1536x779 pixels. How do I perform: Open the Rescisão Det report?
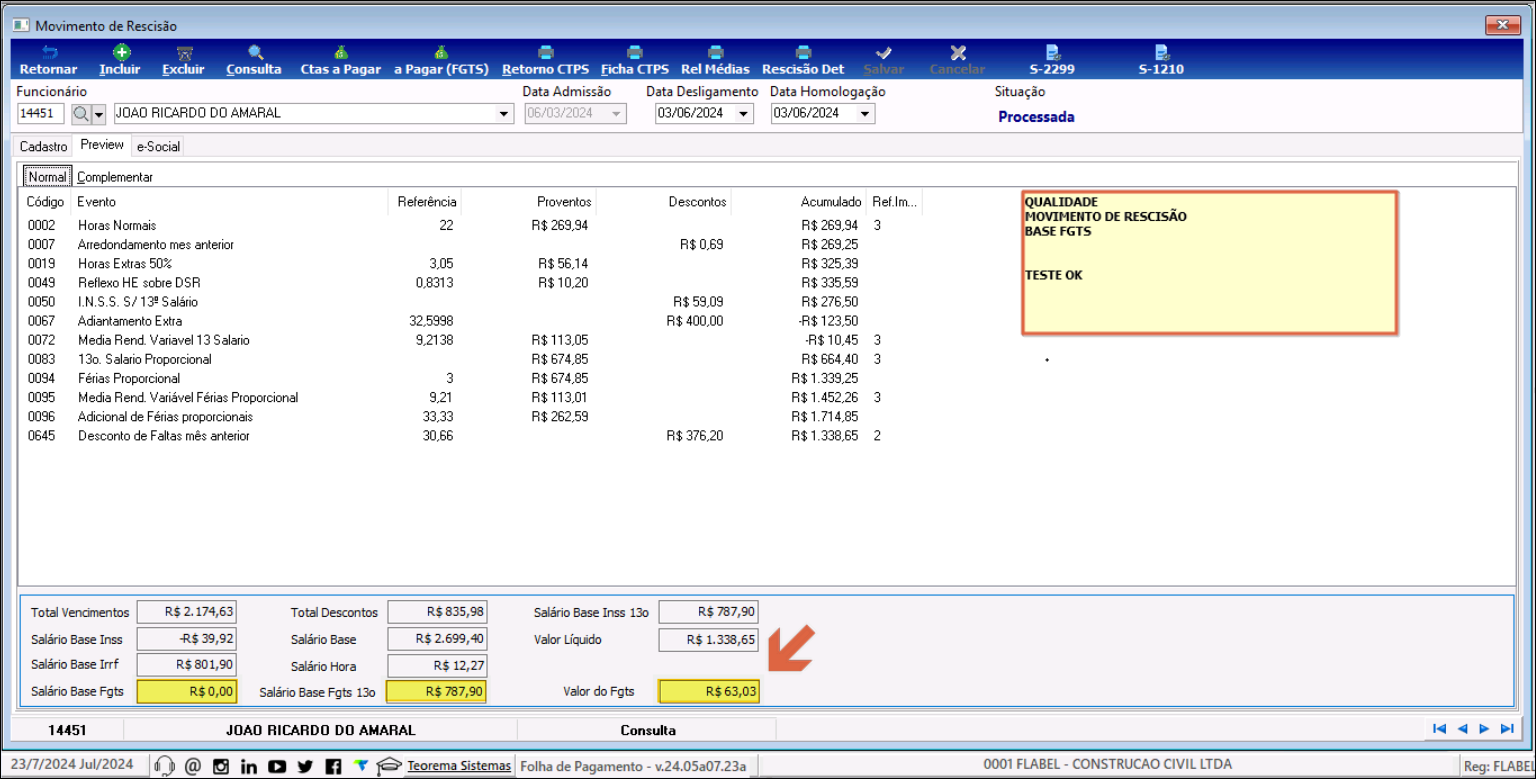click(803, 60)
